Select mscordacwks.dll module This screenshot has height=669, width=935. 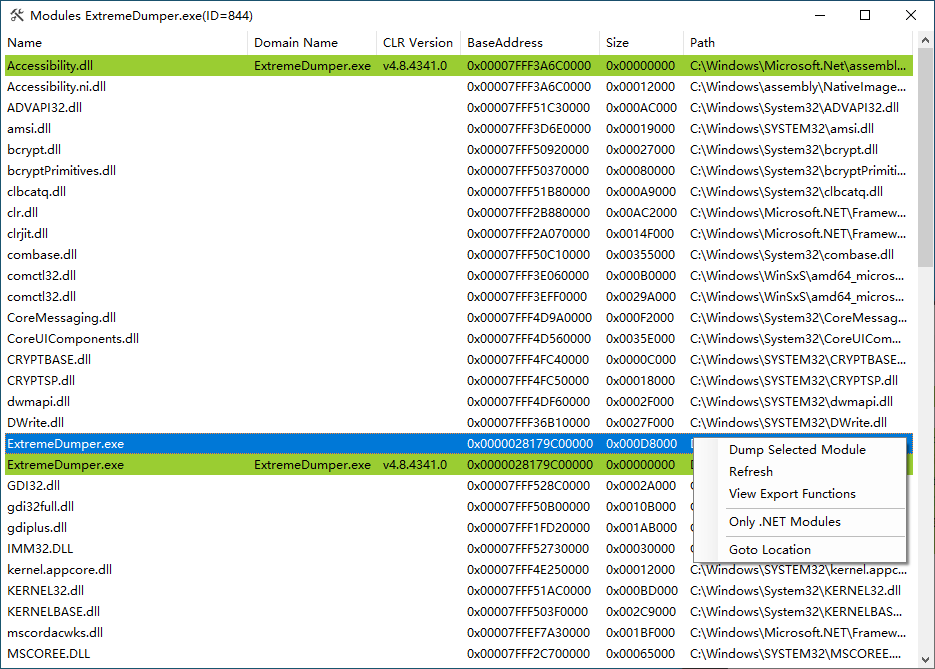point(459,633)
